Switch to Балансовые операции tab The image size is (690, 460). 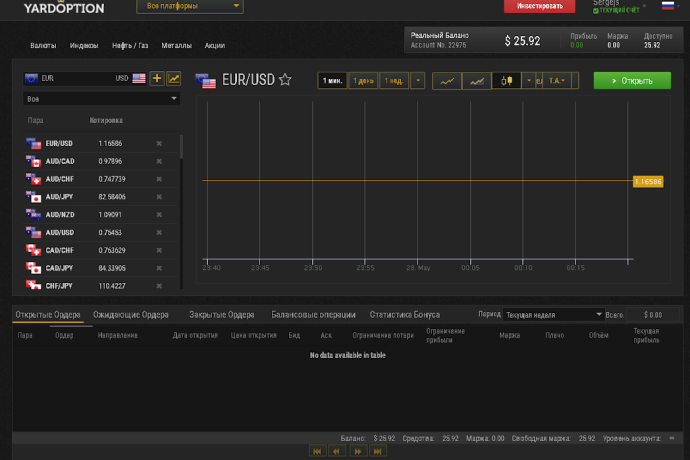click(x=313, y=315)
